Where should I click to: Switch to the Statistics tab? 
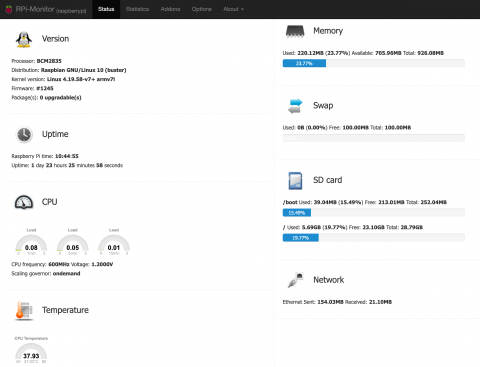(137, 9)
